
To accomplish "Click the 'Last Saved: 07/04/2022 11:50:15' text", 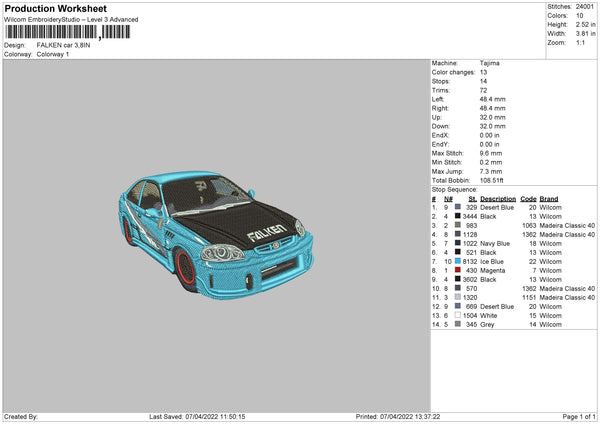I will pyautogui.click(x=197, y=416).
